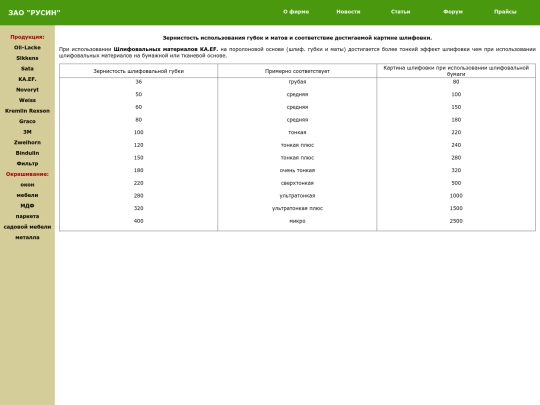This screenshot has width=540, height=405.
Task: Open the 'Статьи' section
Action: point(401,12)
